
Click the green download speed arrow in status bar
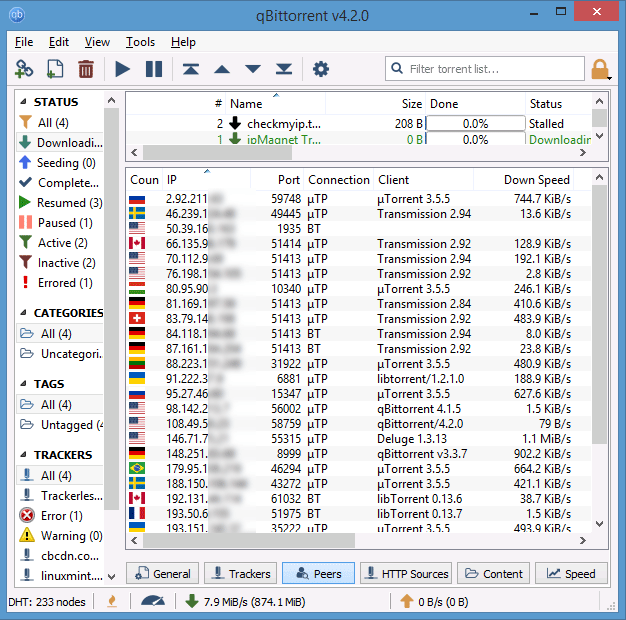click(x=192, y=601)
